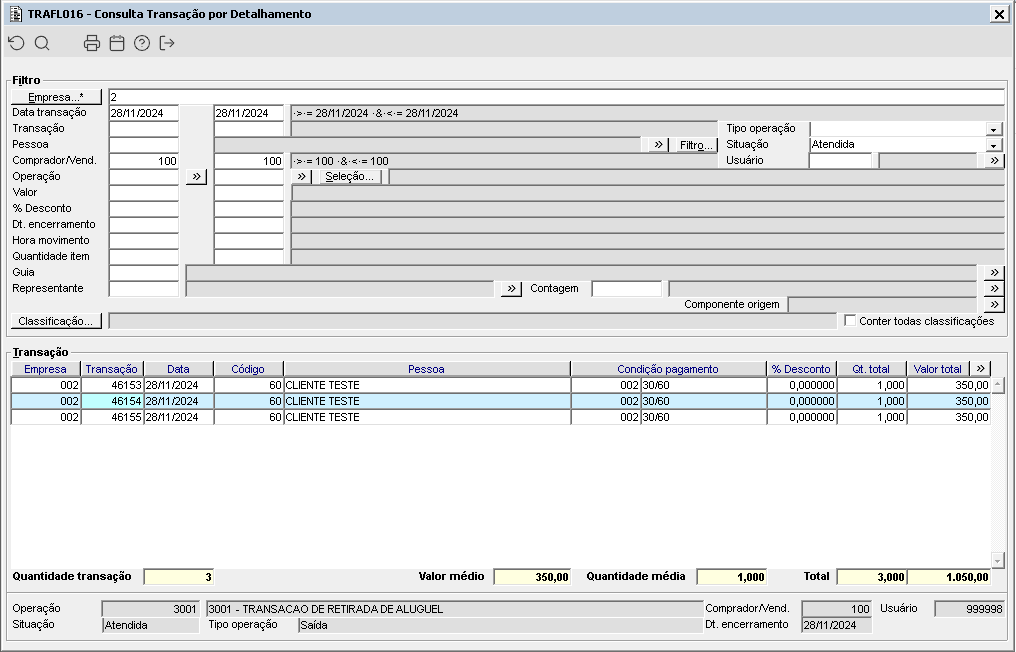Click the exit door toolbar icon
The width and height of the screenshot is (1016, 652).
[x=167, y=43]
